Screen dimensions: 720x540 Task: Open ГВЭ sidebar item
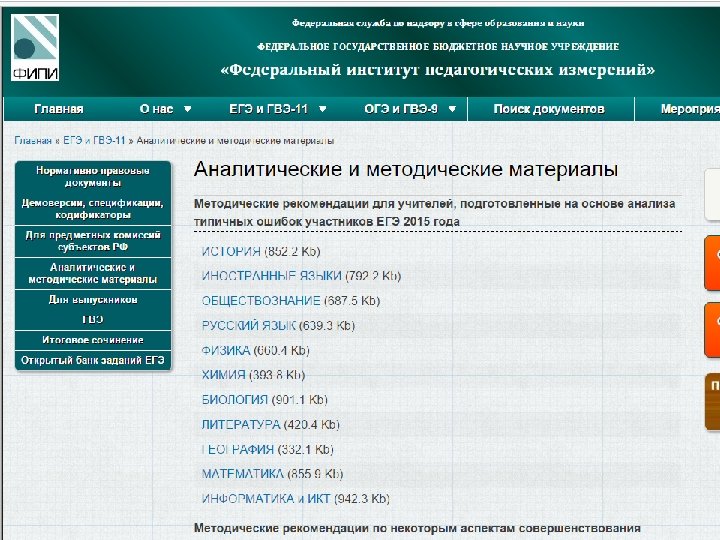[93, 320]
